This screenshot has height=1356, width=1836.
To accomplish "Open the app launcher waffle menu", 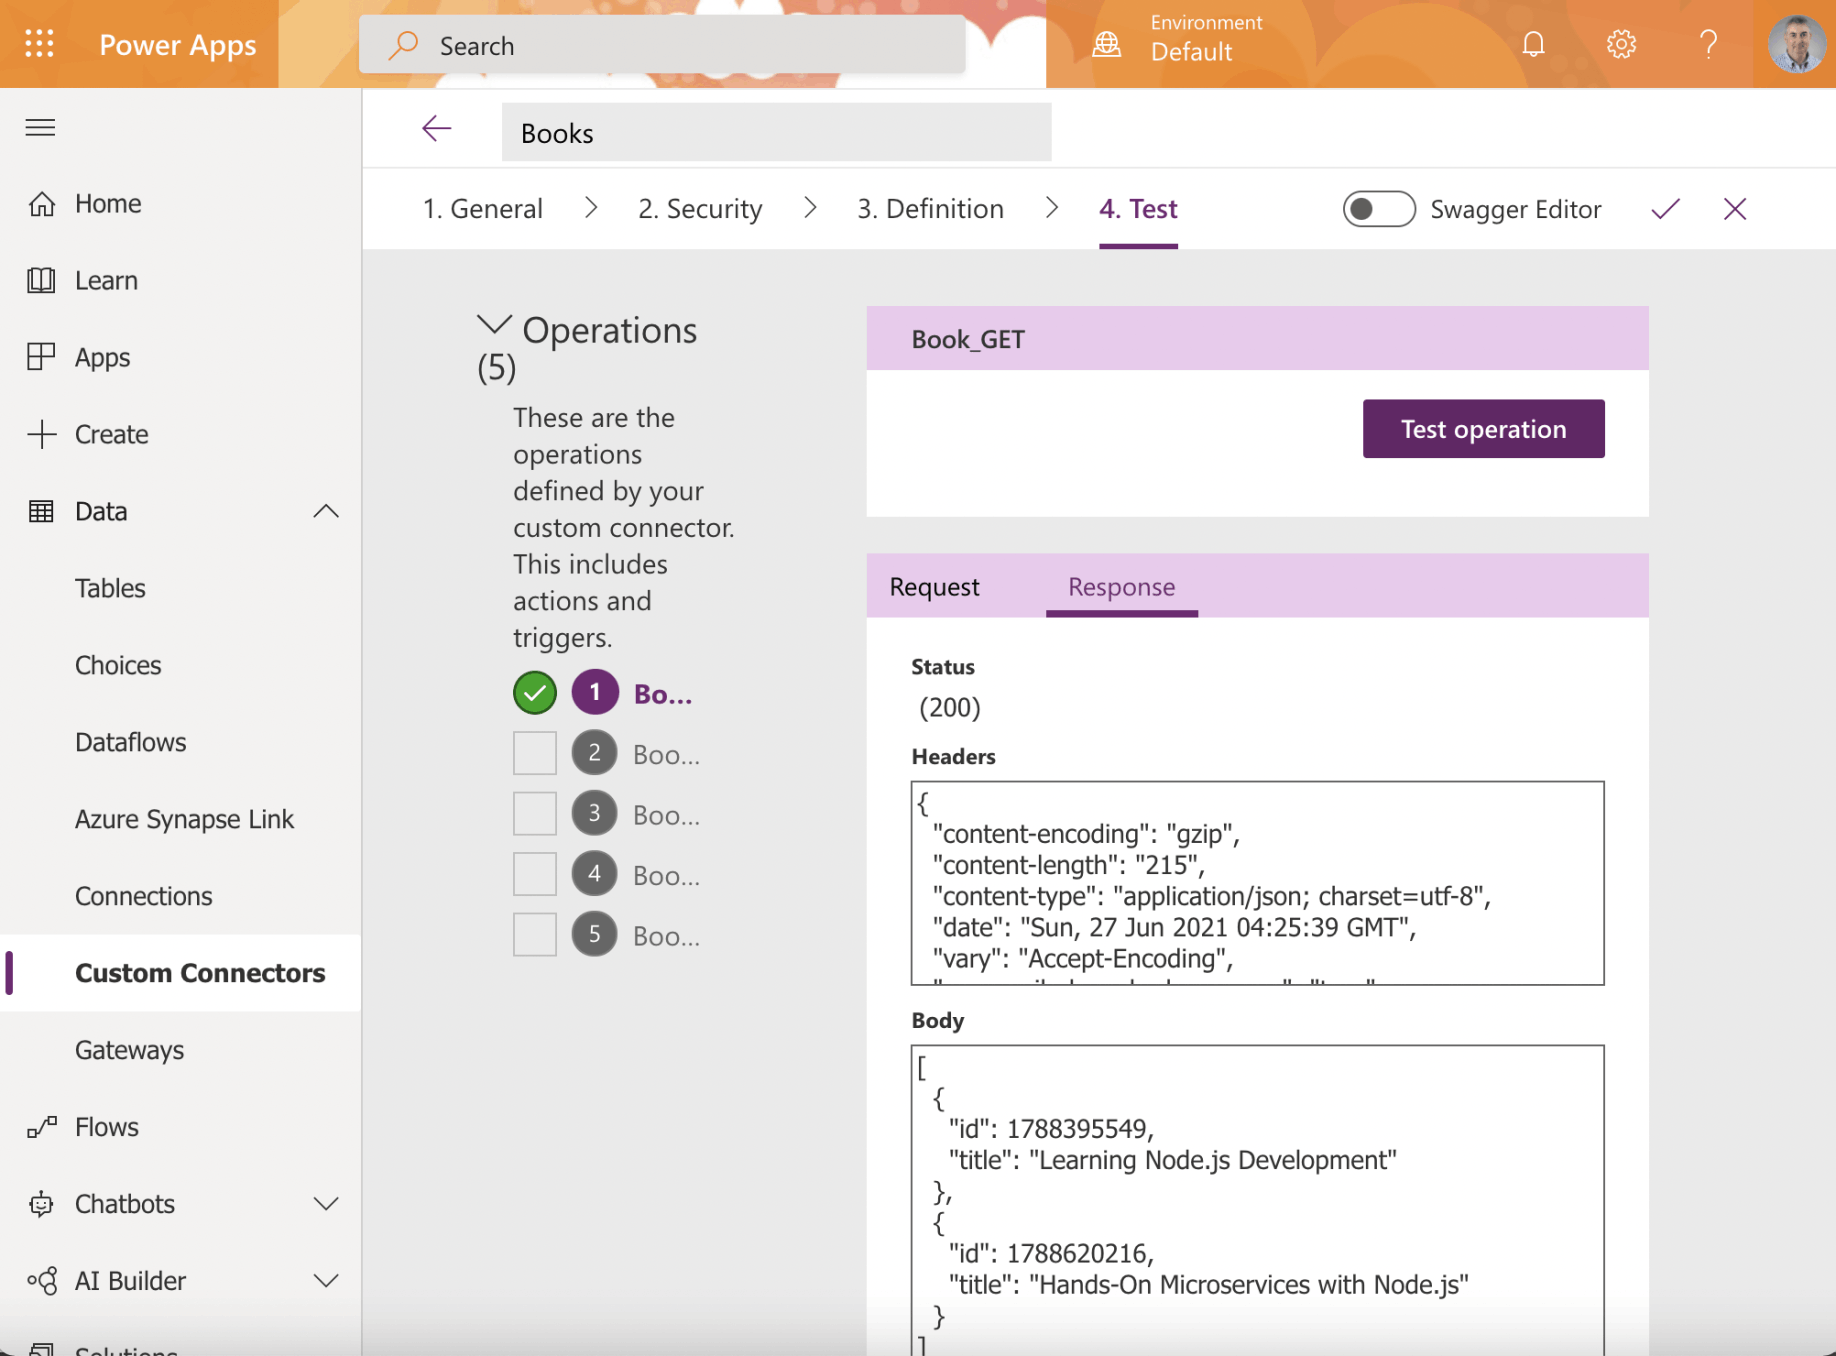I will (x=39, y=44).
